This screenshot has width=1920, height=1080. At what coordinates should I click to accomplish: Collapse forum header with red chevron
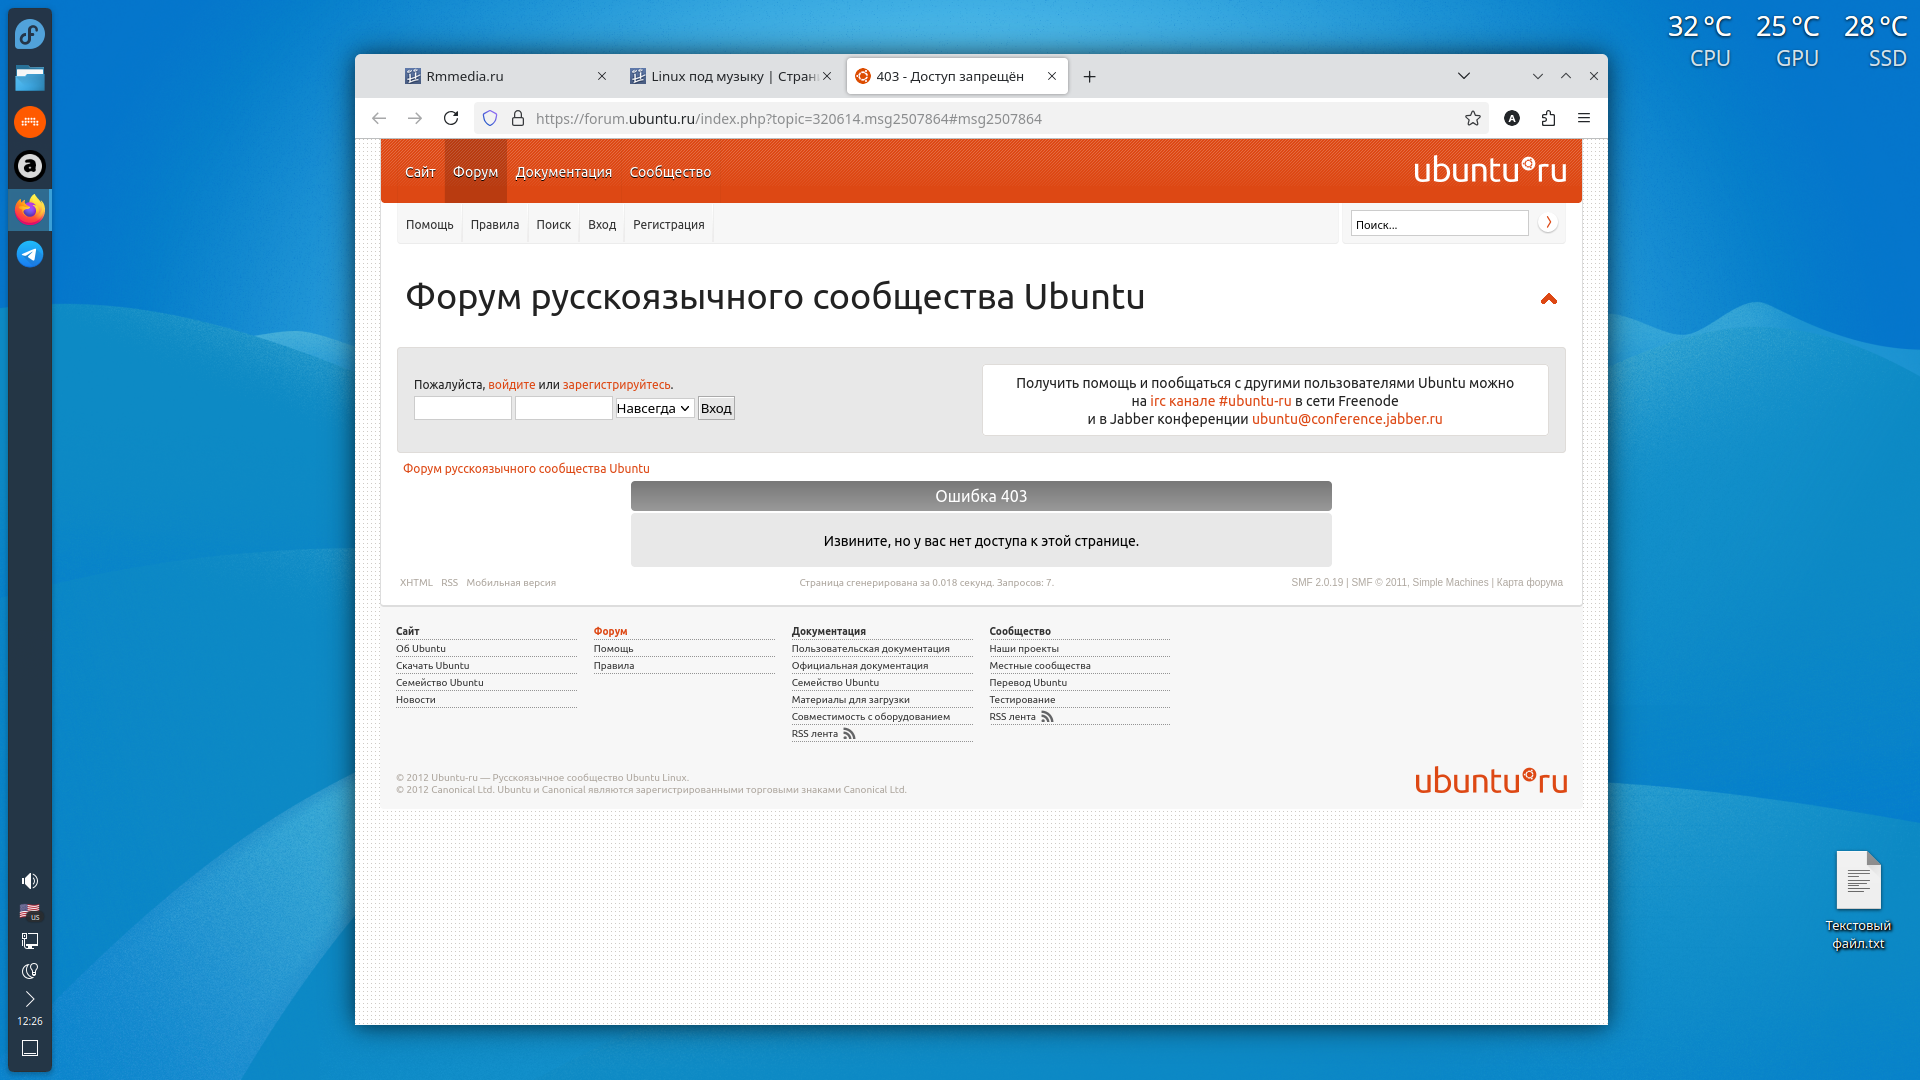pos(1549,299)
